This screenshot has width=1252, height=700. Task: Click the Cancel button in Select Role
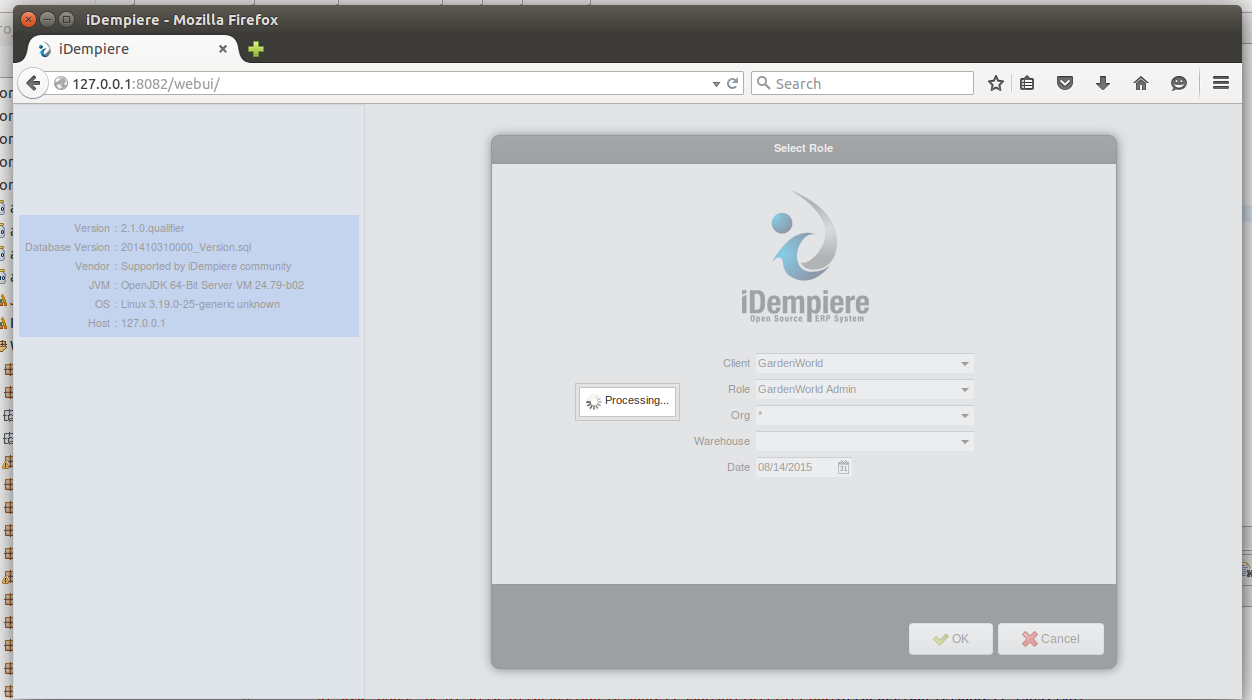coord(1051,639)
